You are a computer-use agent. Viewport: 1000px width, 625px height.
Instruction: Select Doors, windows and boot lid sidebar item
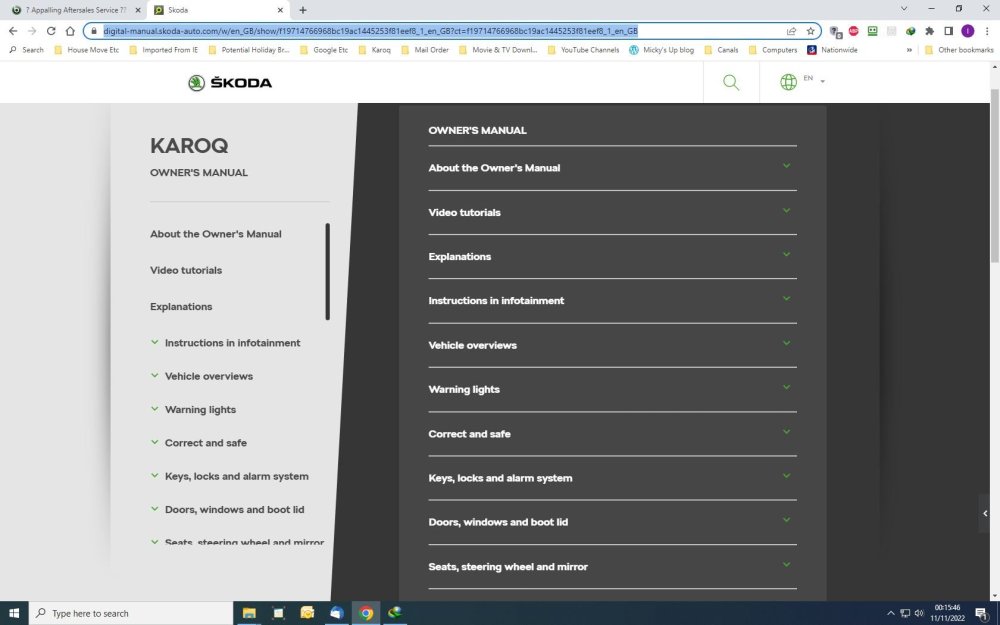[235, 510]
